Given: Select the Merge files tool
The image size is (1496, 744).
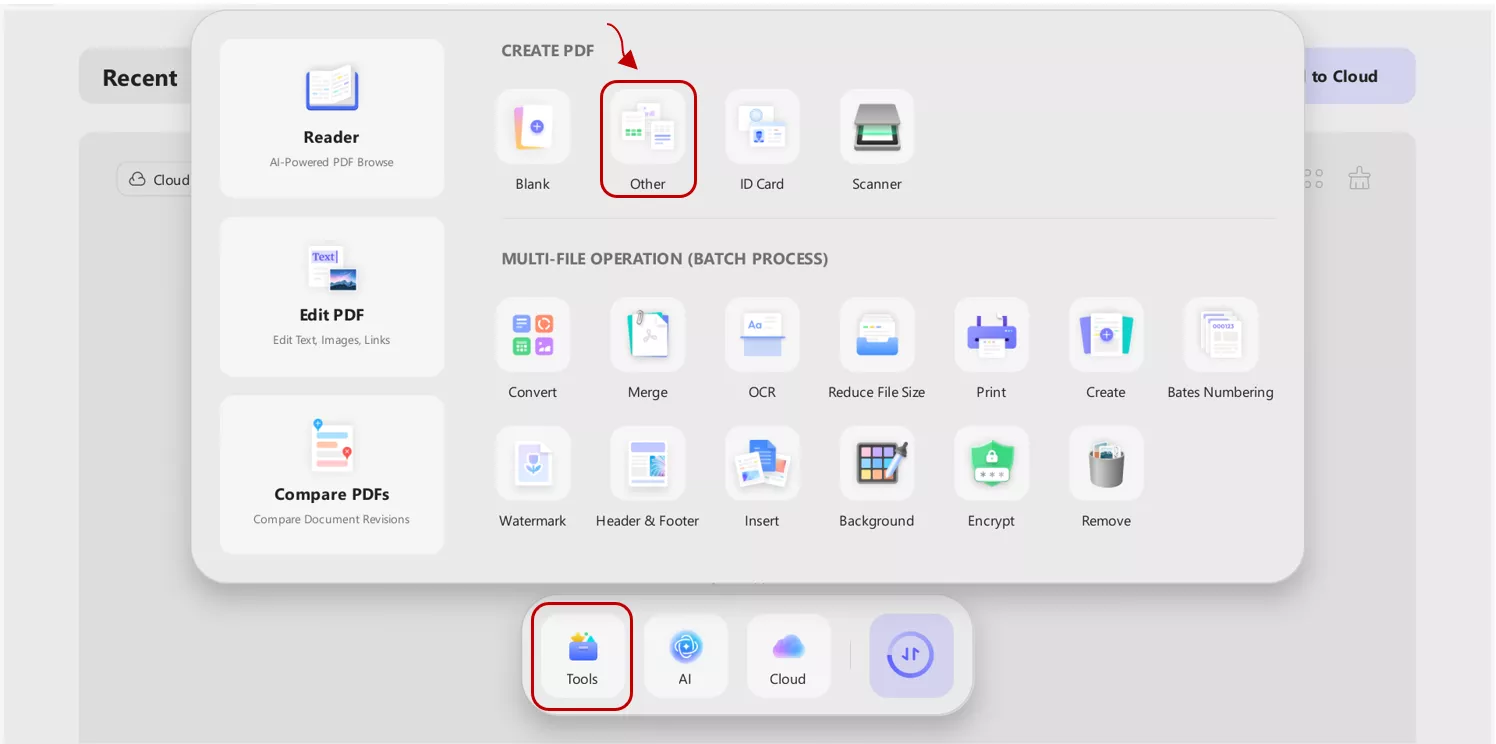Looking at the screenshot, I should (647, 335).
